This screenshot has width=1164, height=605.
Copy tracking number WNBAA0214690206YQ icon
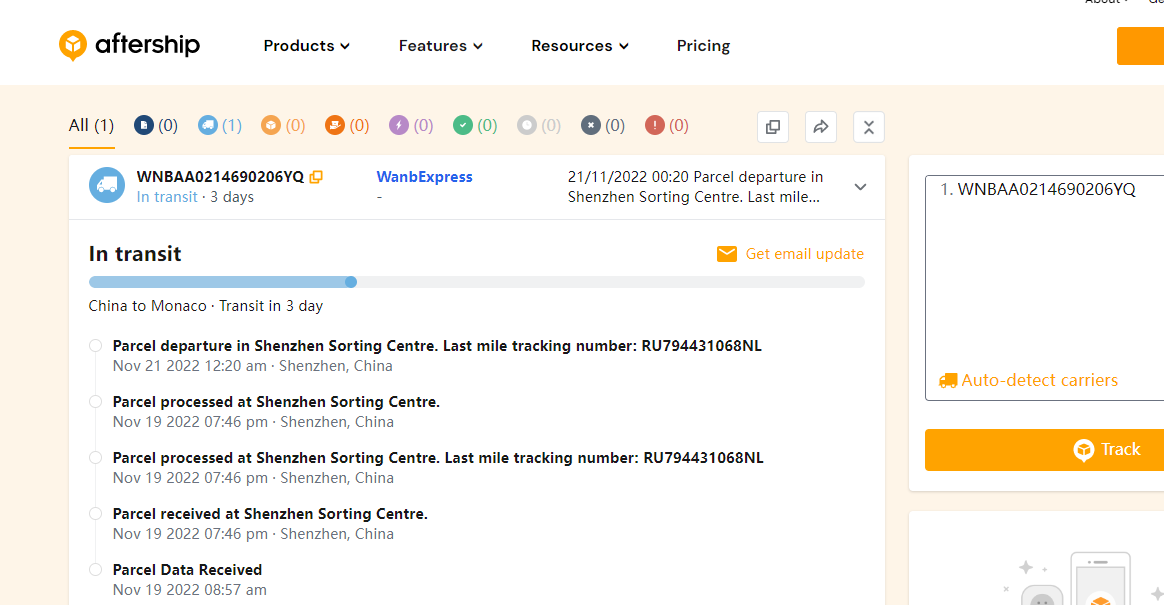[x=316, y=177]
